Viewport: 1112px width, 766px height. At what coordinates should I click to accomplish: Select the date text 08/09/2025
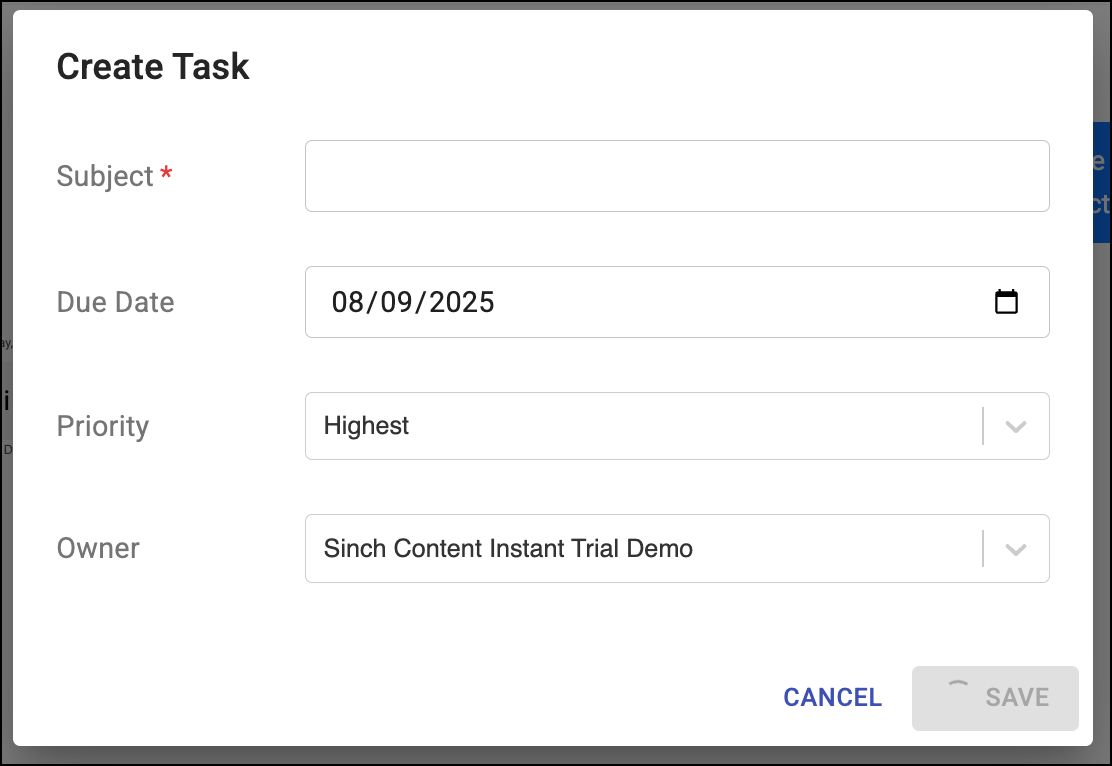pyautogui.click(x=411, y=302)
